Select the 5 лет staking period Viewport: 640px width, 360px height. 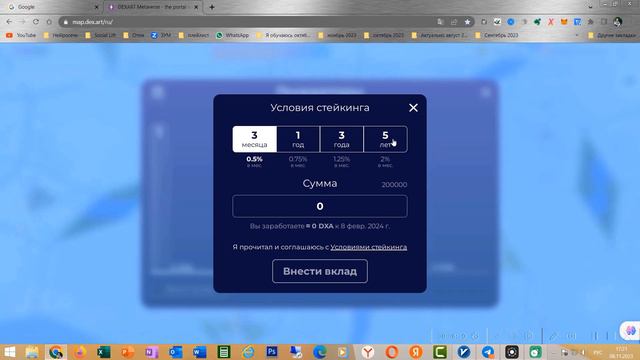click(x=385, y=139)
